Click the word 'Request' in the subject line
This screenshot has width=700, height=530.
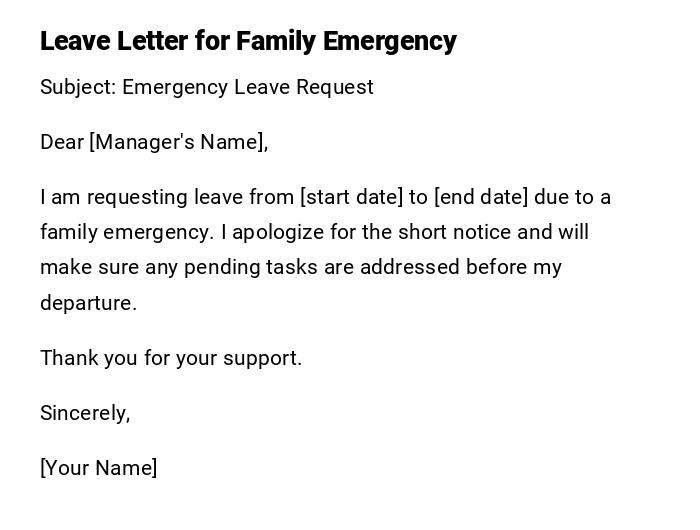point(336,87)
